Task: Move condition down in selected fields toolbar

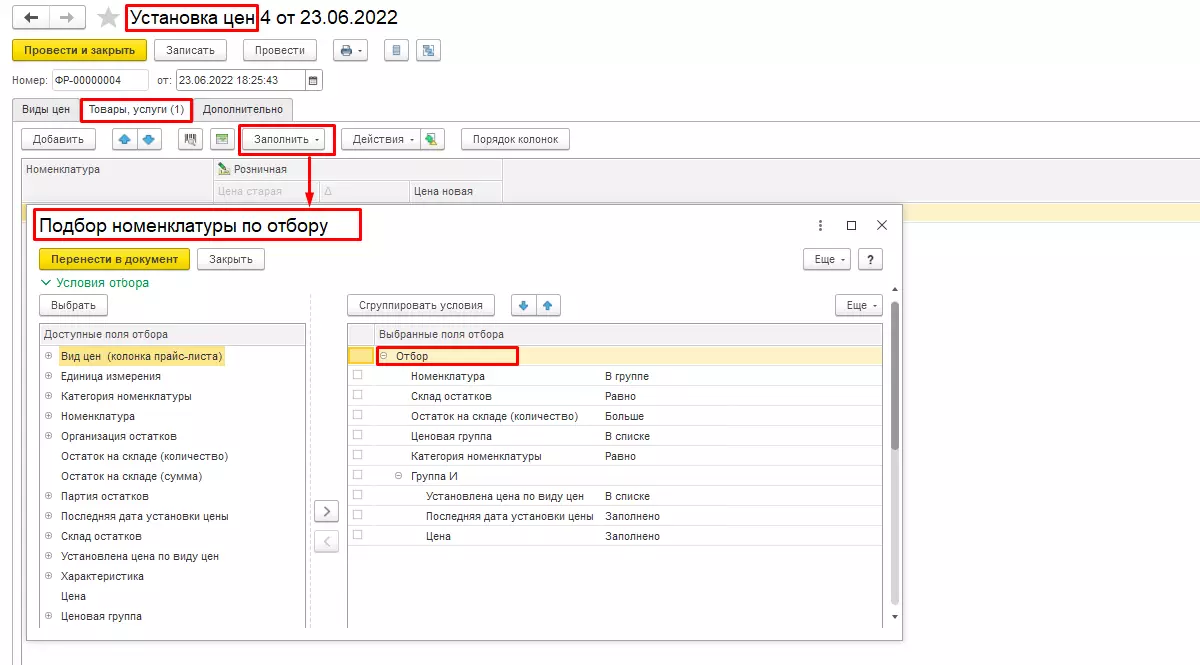Action: click(524, 305)
